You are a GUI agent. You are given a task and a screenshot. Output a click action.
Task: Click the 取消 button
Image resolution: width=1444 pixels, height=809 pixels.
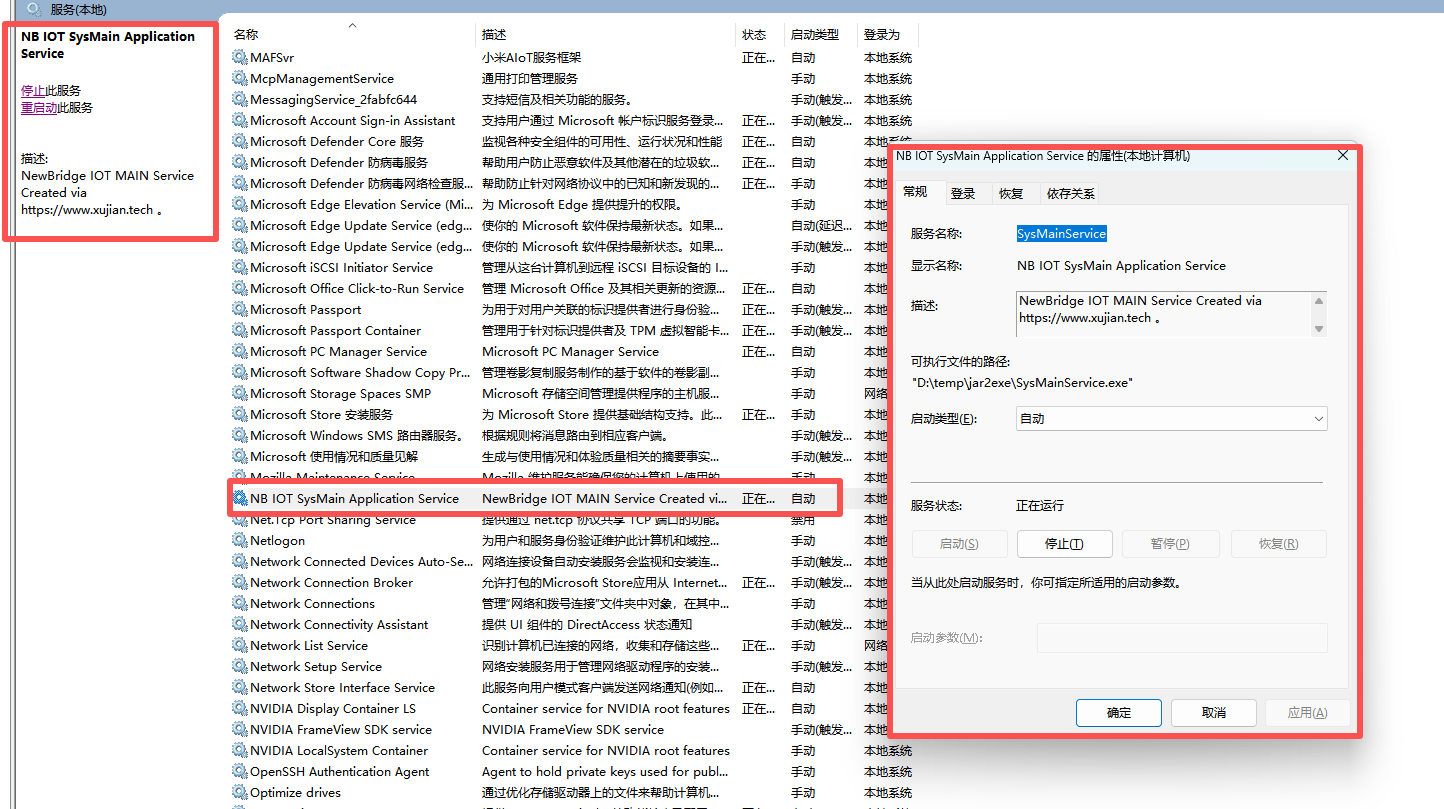[x=1214, y=713]
